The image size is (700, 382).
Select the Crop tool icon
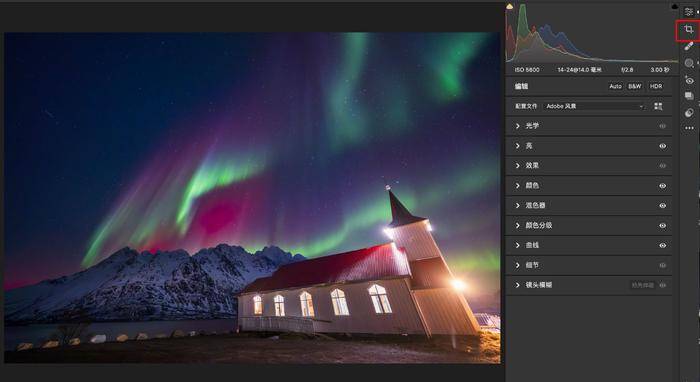coord(689,29)
